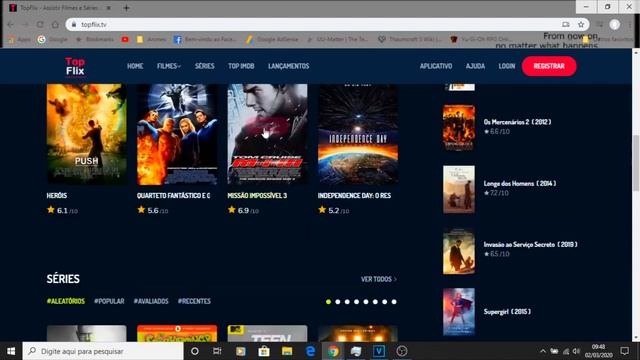Select the third series carousel dot

[x=347, y=302]
